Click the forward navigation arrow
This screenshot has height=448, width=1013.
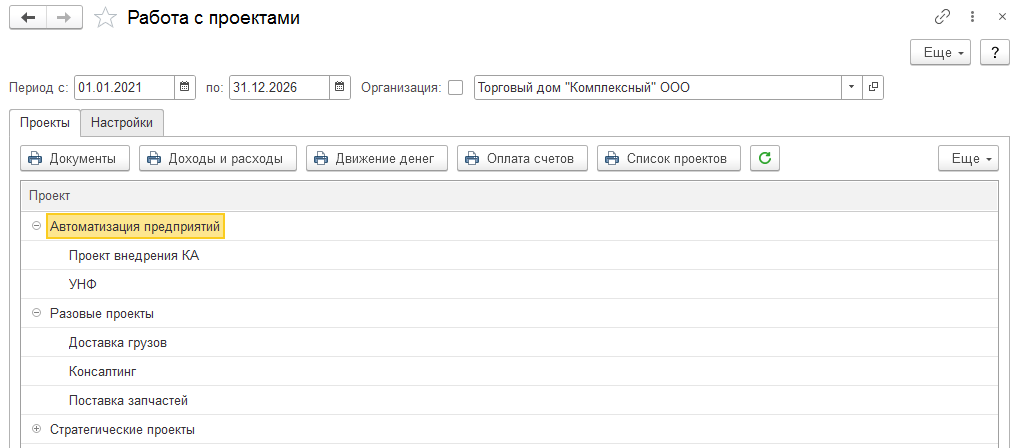pyautogui.click(x=64, y=18)
